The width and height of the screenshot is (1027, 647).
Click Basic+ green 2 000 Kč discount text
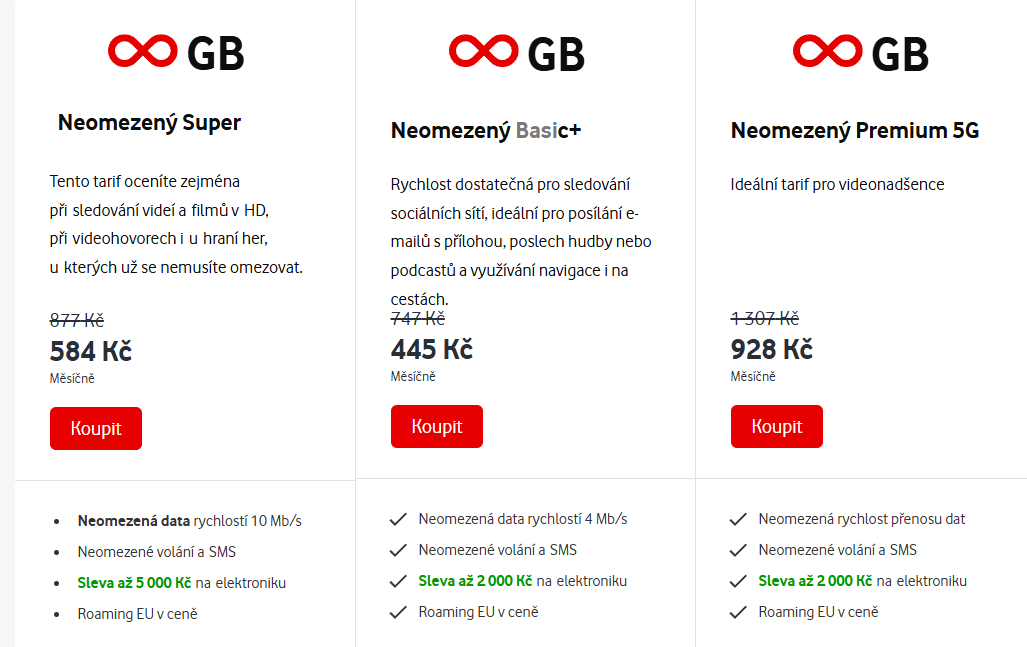pyautogui.click(x=475, y=581)
